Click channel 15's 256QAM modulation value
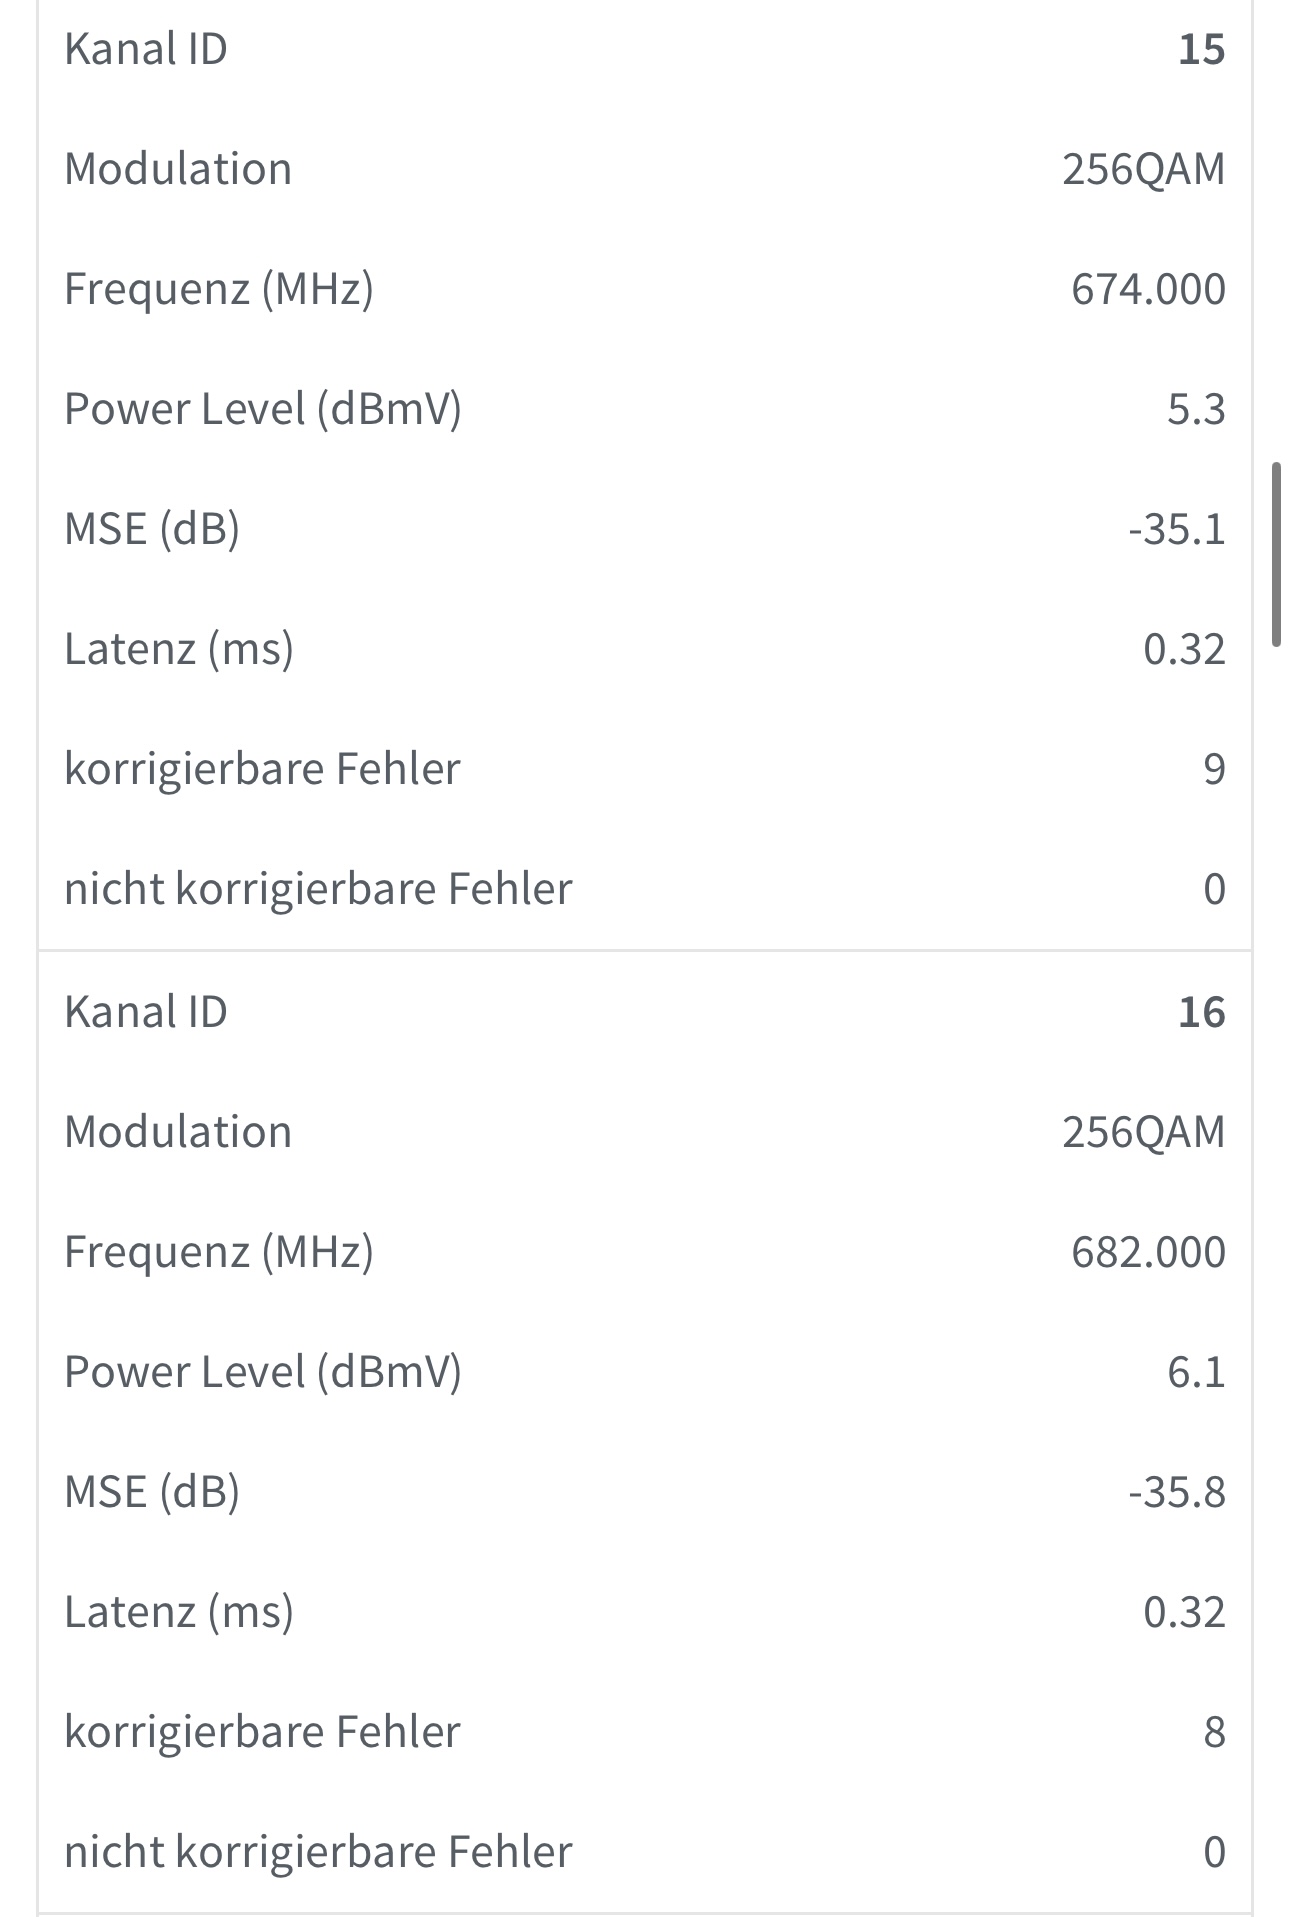The width and height of the screenshot is (1290, 1917). click(x=1143, y=169)
